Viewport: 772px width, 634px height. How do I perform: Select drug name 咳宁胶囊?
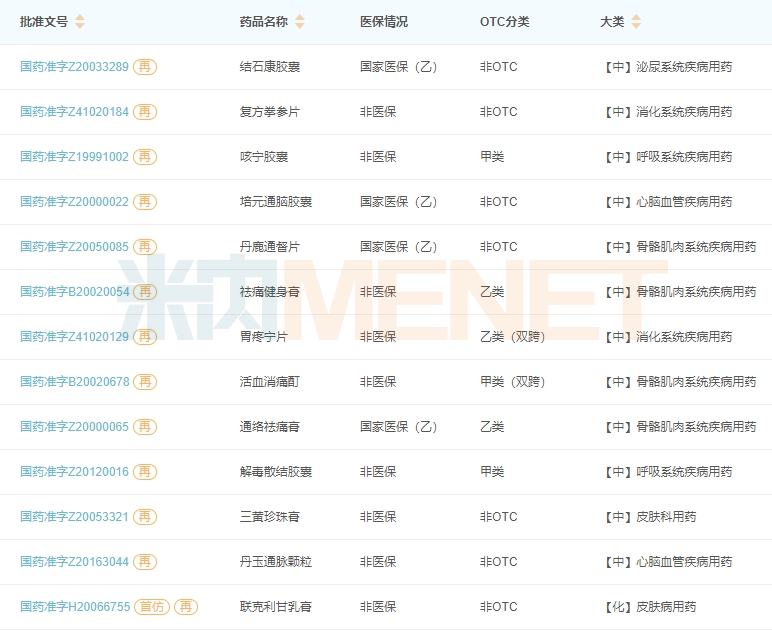[264, 157]
